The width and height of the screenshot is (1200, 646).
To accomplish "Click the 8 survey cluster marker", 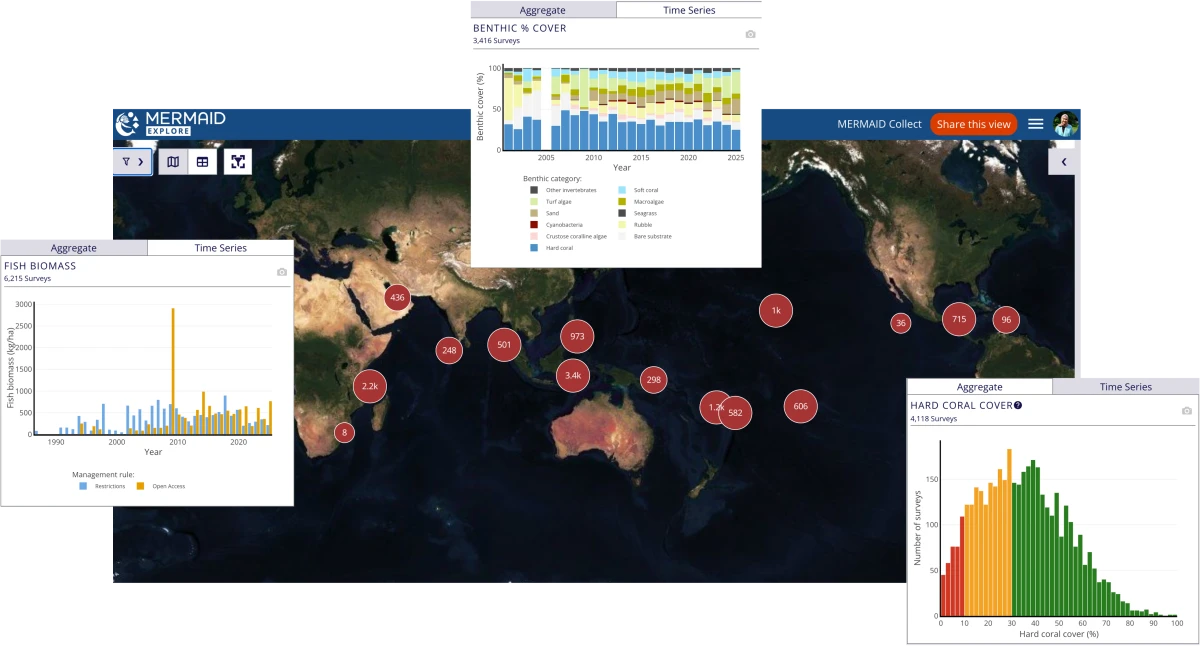I will click(345, 432).
